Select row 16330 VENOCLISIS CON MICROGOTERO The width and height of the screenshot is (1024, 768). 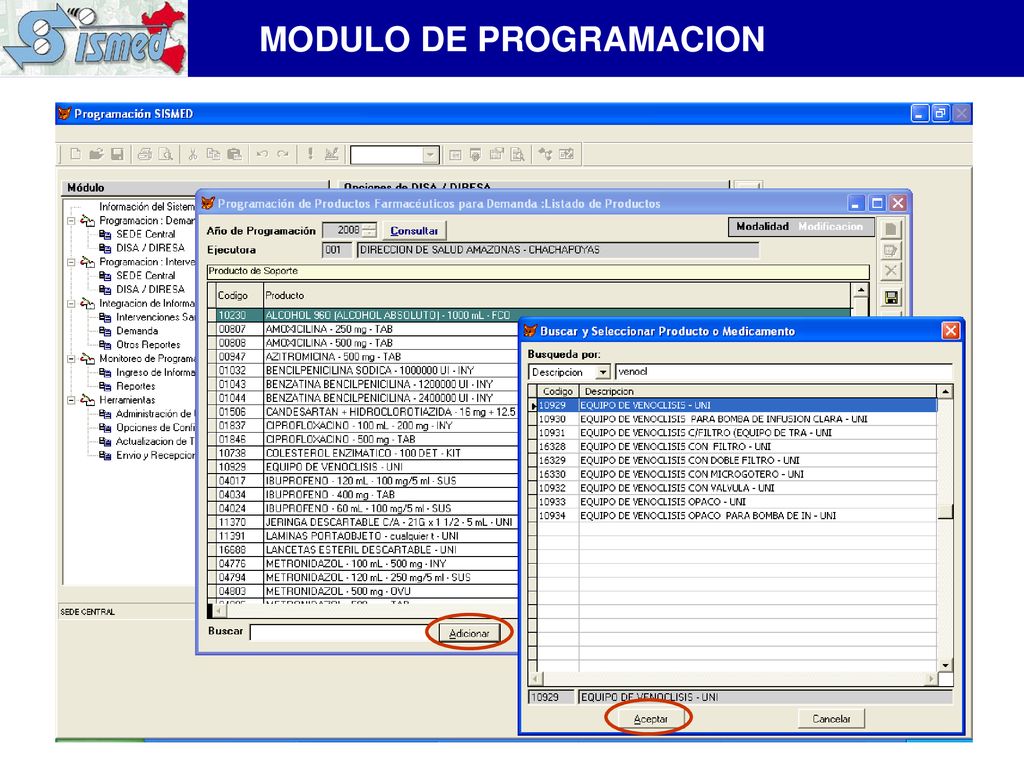[737, 474]
